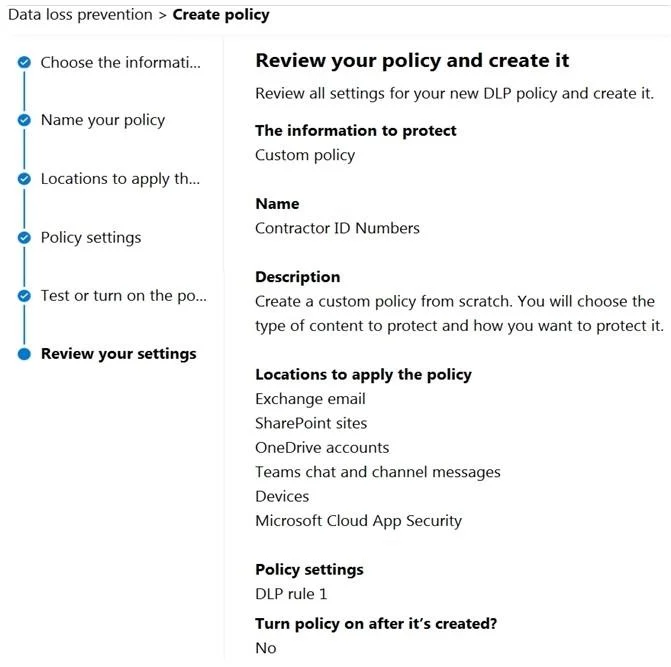Click the checkmark icon next to Name your policy
The image size is (671, 667).
click(24, 120)
